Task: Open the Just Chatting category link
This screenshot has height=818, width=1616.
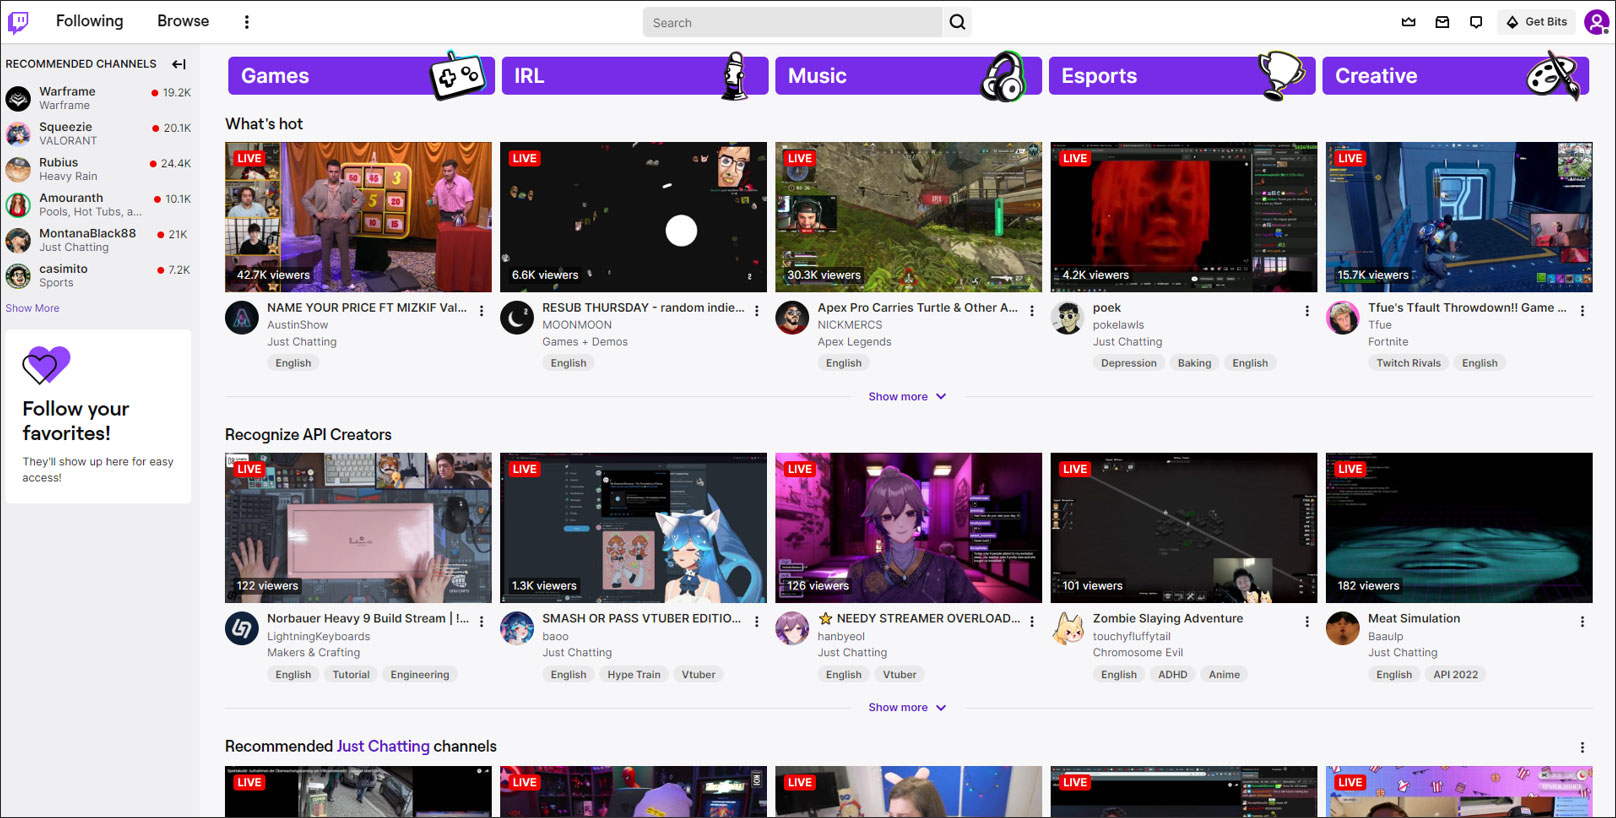Action: 383,746
